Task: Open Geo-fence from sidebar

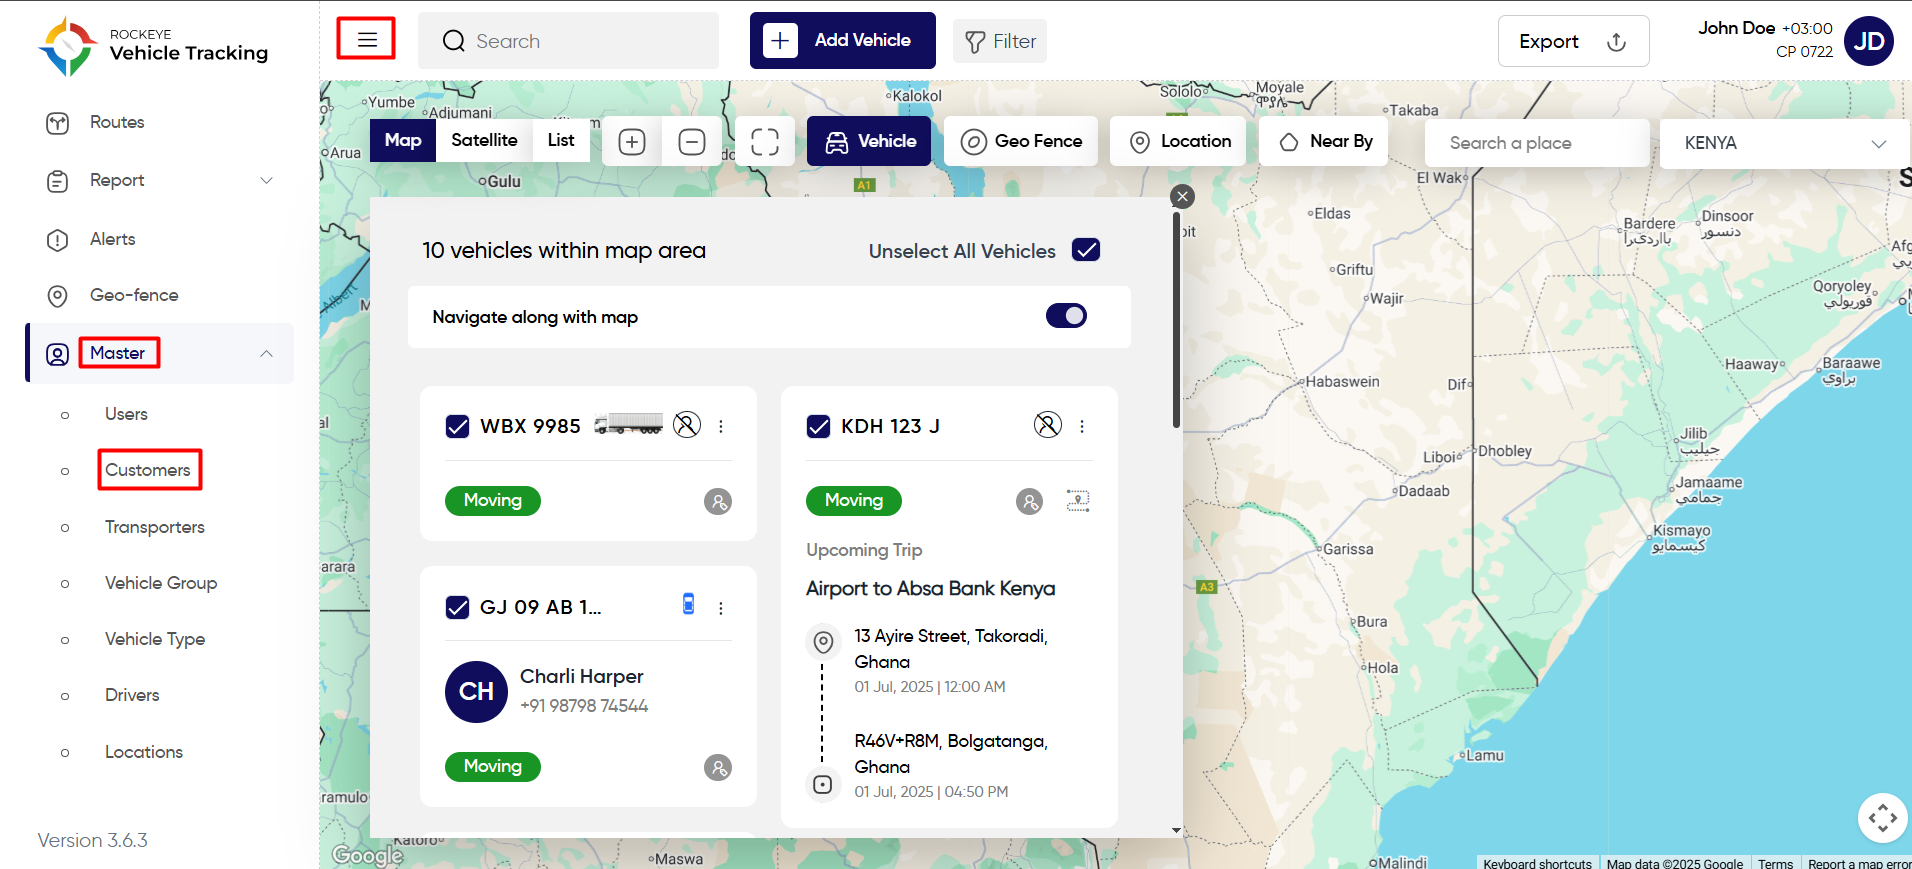Action: 134,295
